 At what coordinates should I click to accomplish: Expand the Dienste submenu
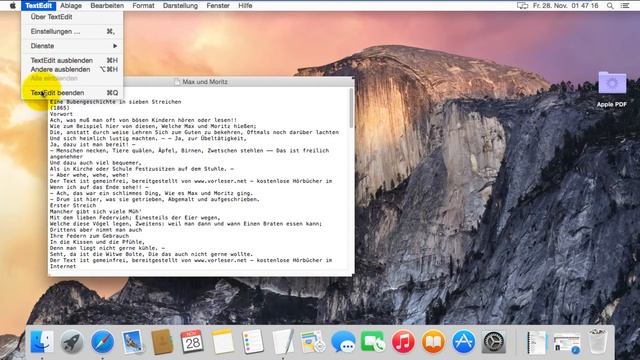(x=72, y=46)
